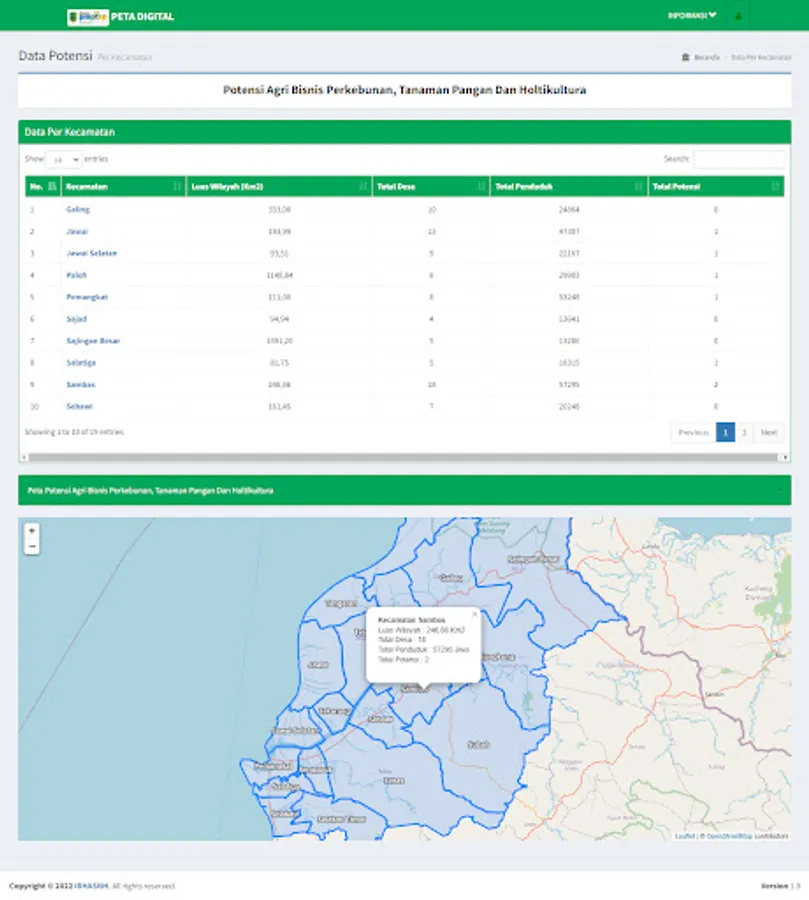Image resolution: width=809 pixels, height=900 pixels.
Task: Open the Show entries count dropdown
Action: pos(64,160)
